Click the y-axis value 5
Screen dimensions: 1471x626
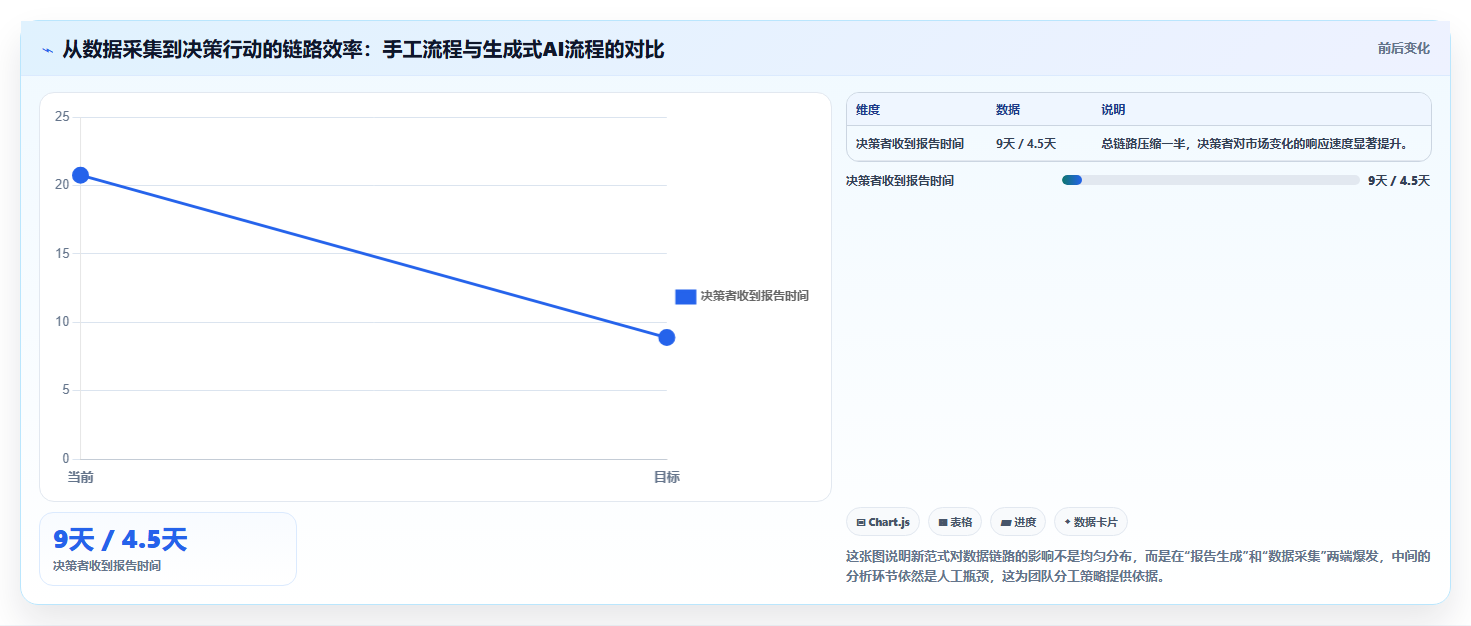point(65,390)
